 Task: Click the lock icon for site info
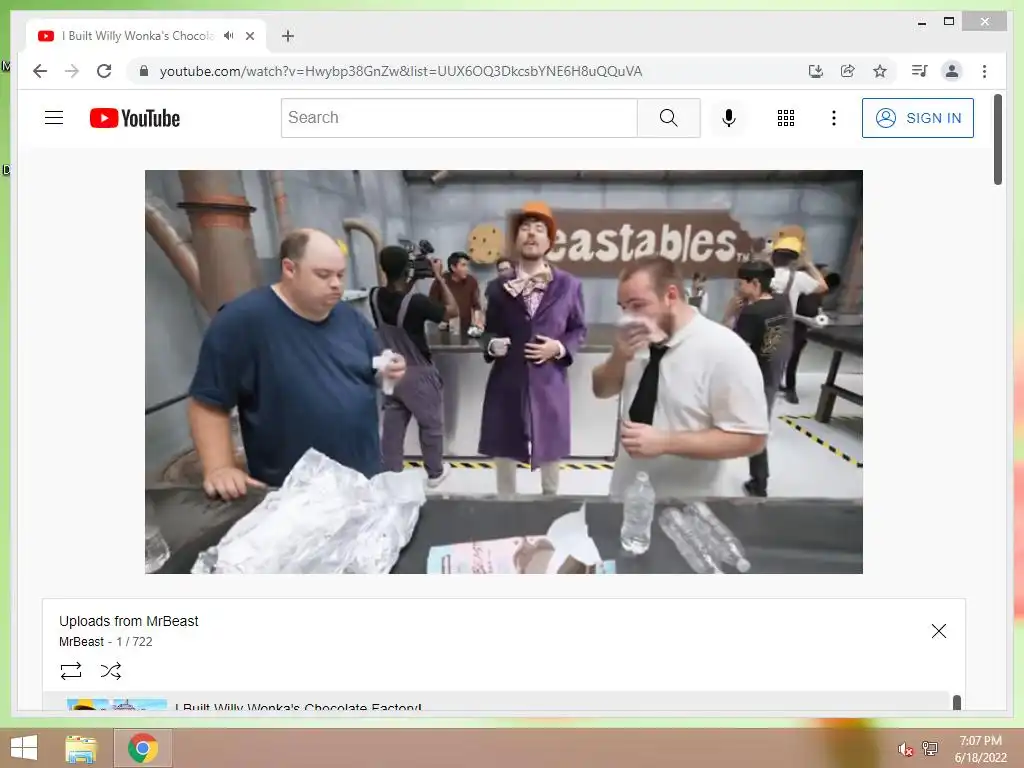(x=144, y=71)
